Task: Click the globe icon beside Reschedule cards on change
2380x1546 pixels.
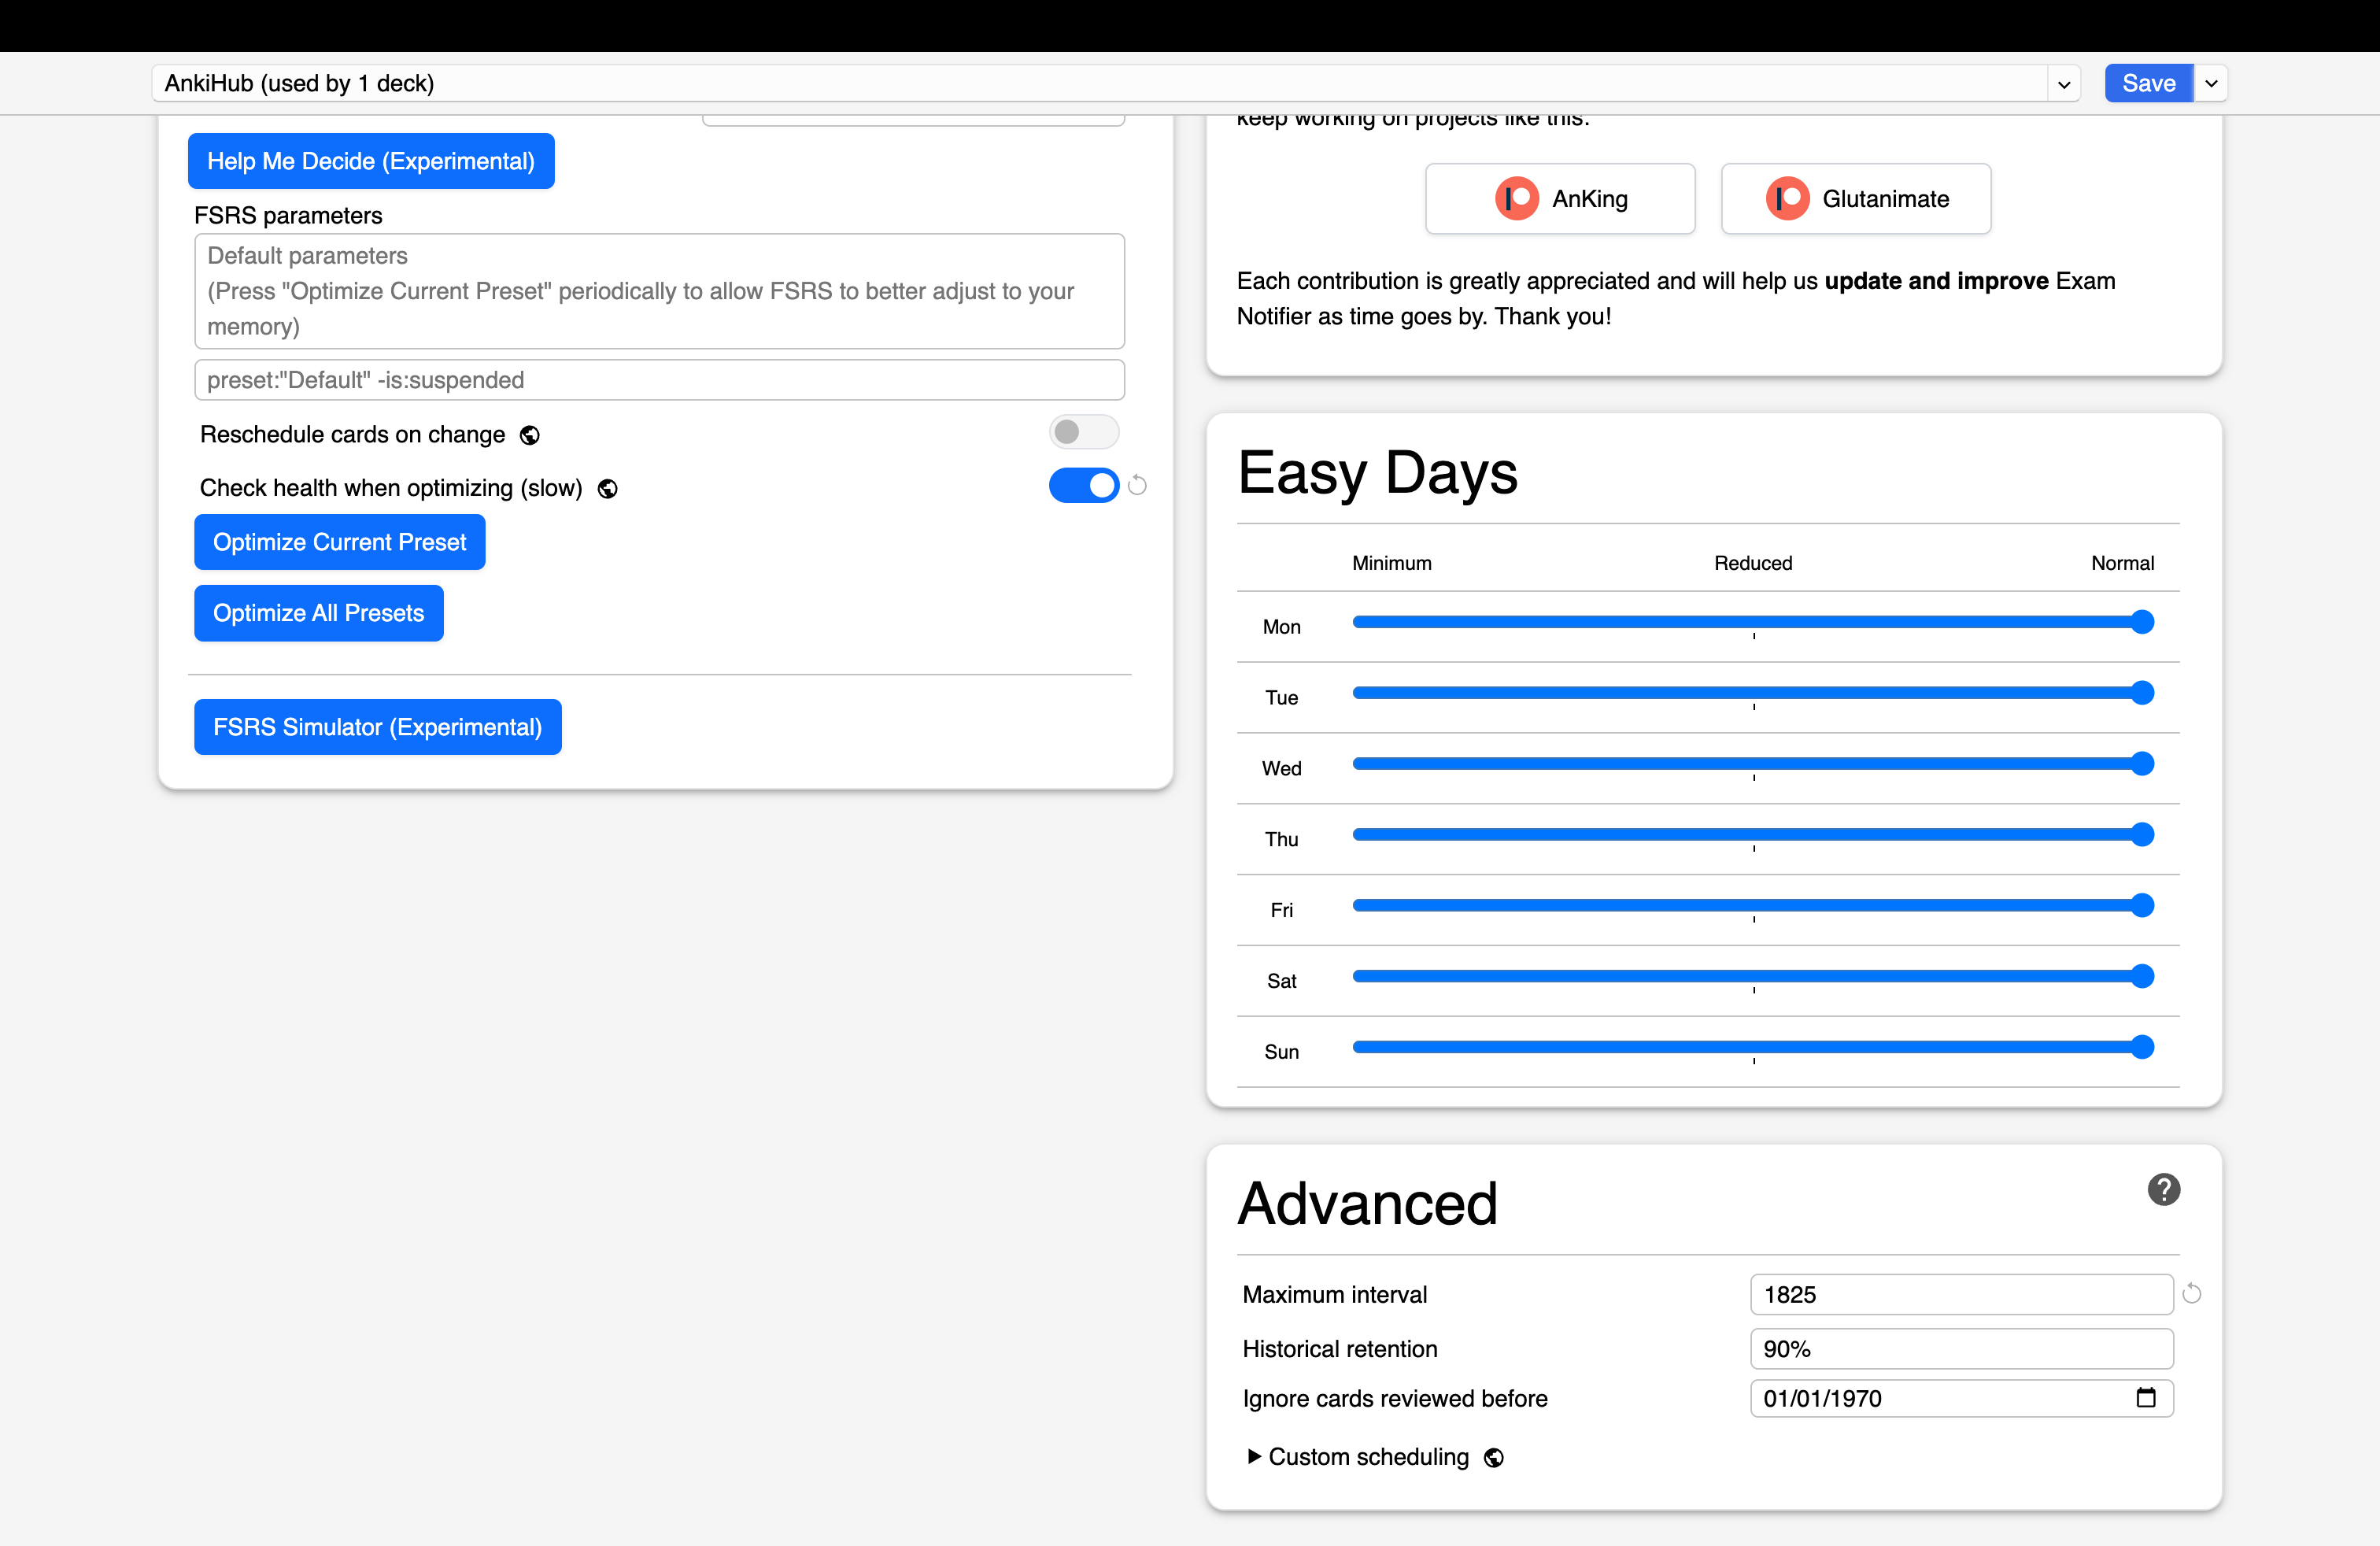Action: click(530, 435)
